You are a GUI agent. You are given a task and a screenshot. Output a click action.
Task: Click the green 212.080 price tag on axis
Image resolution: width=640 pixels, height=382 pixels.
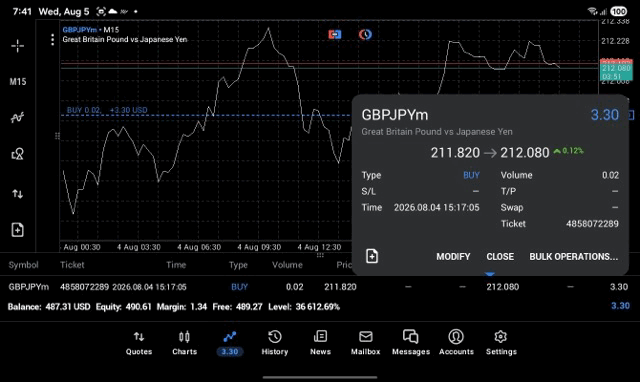[x=616, y=72]
